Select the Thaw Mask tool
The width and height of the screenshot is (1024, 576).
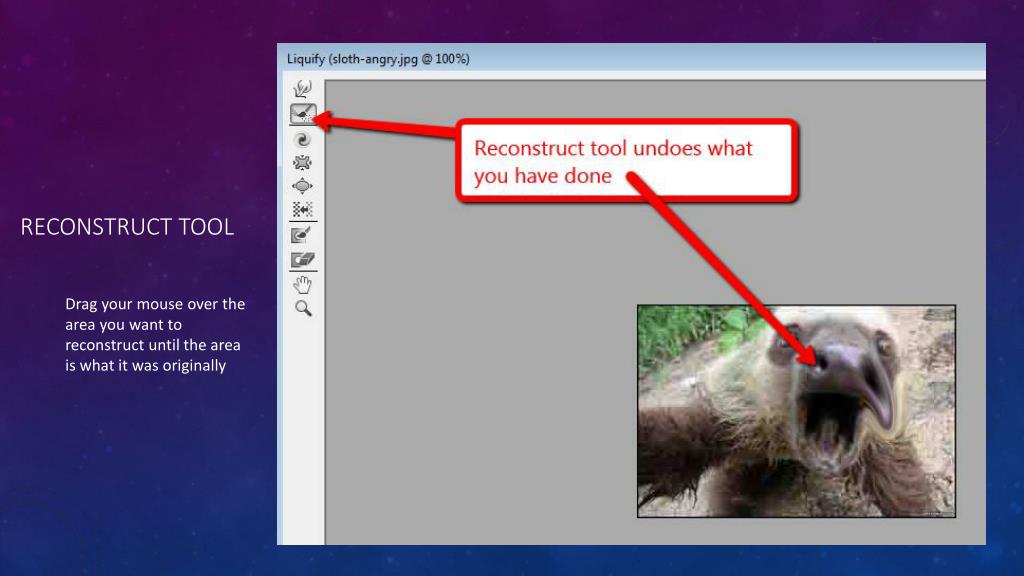pos(302,260)
